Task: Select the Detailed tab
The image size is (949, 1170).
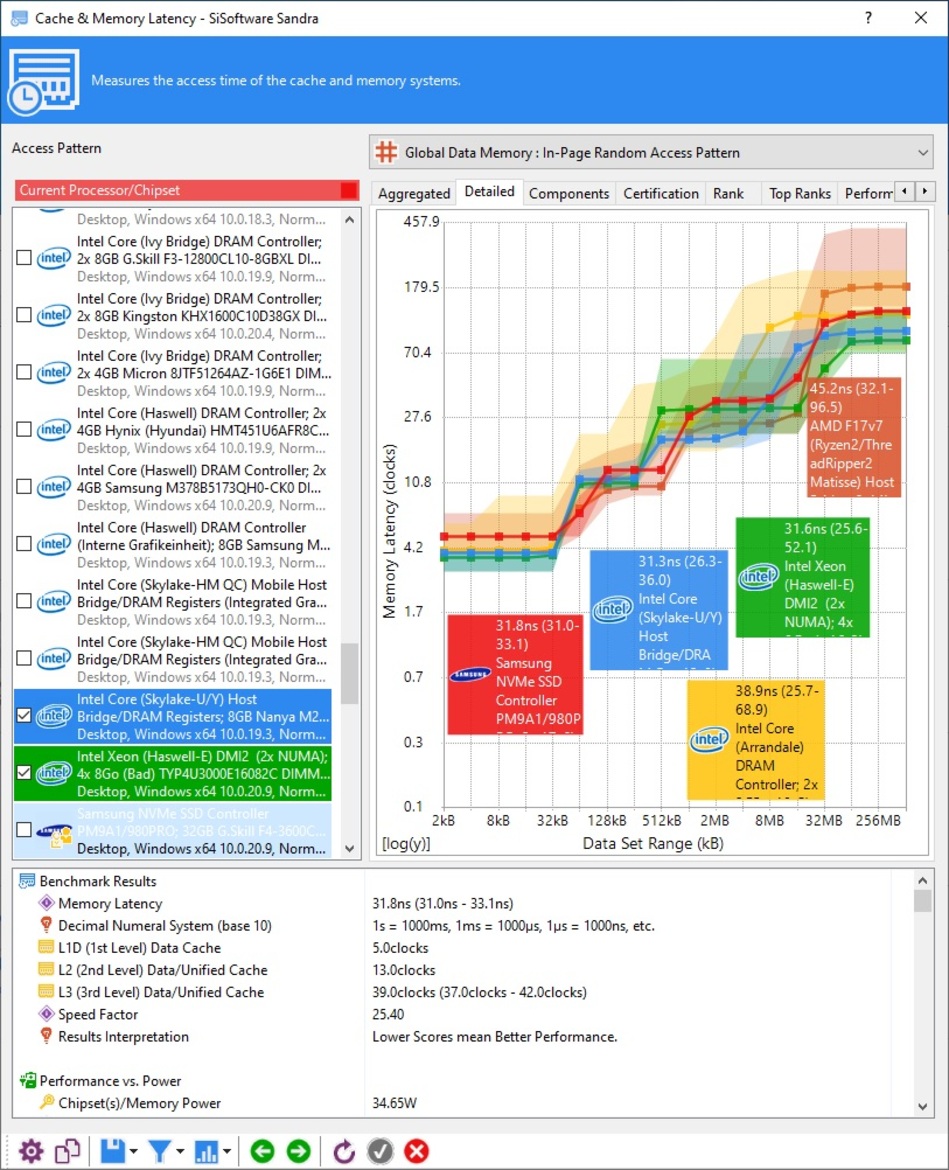Action: [489, 192]
